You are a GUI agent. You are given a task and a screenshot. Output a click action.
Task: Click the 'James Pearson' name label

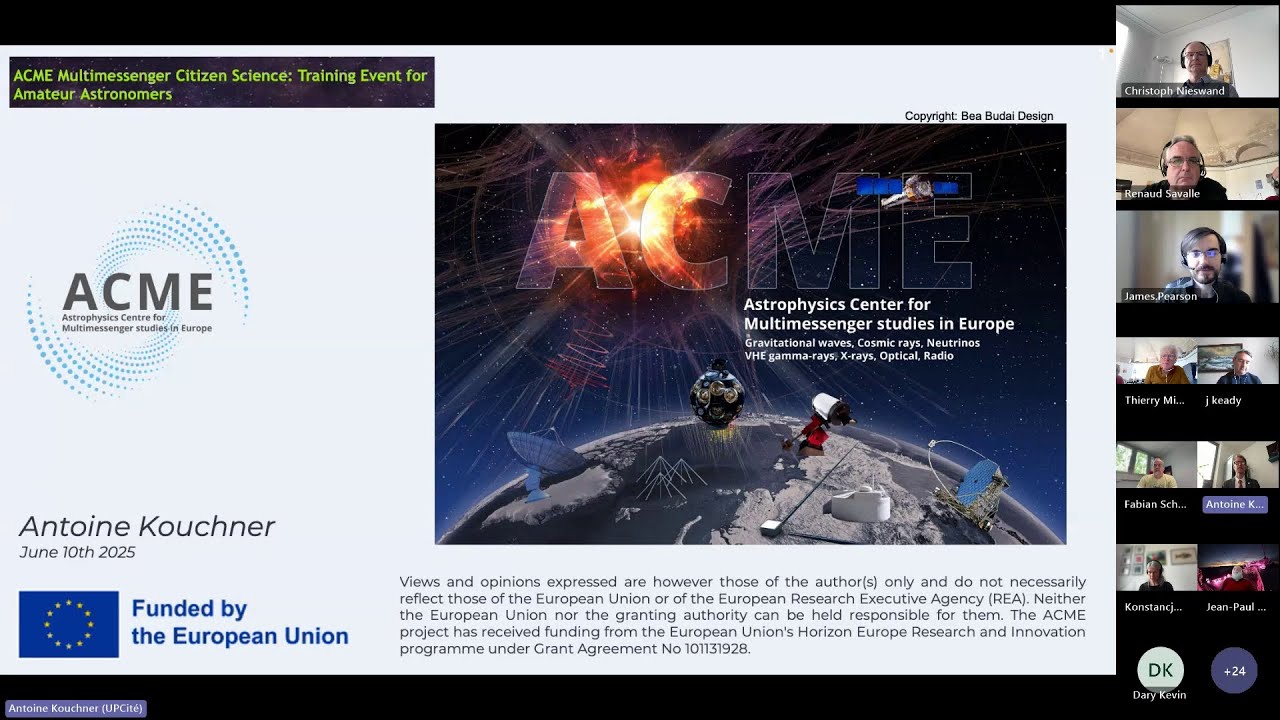pyautogui.click(x=1160, y=296)
